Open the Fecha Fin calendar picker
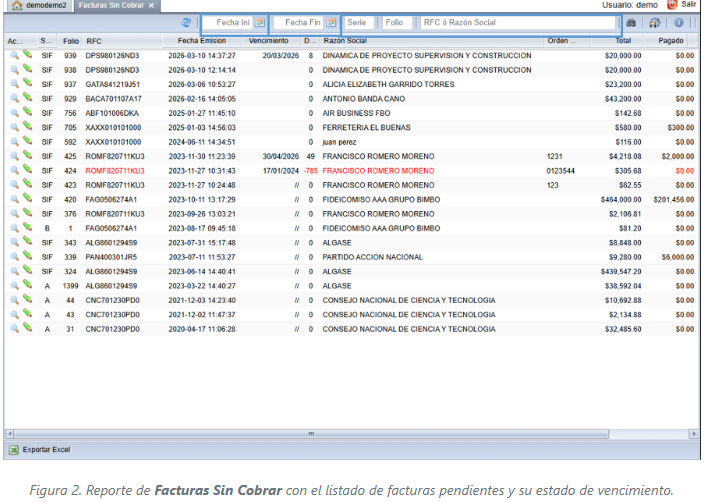Viewport: 704px width, 502px height. (331, 22)
